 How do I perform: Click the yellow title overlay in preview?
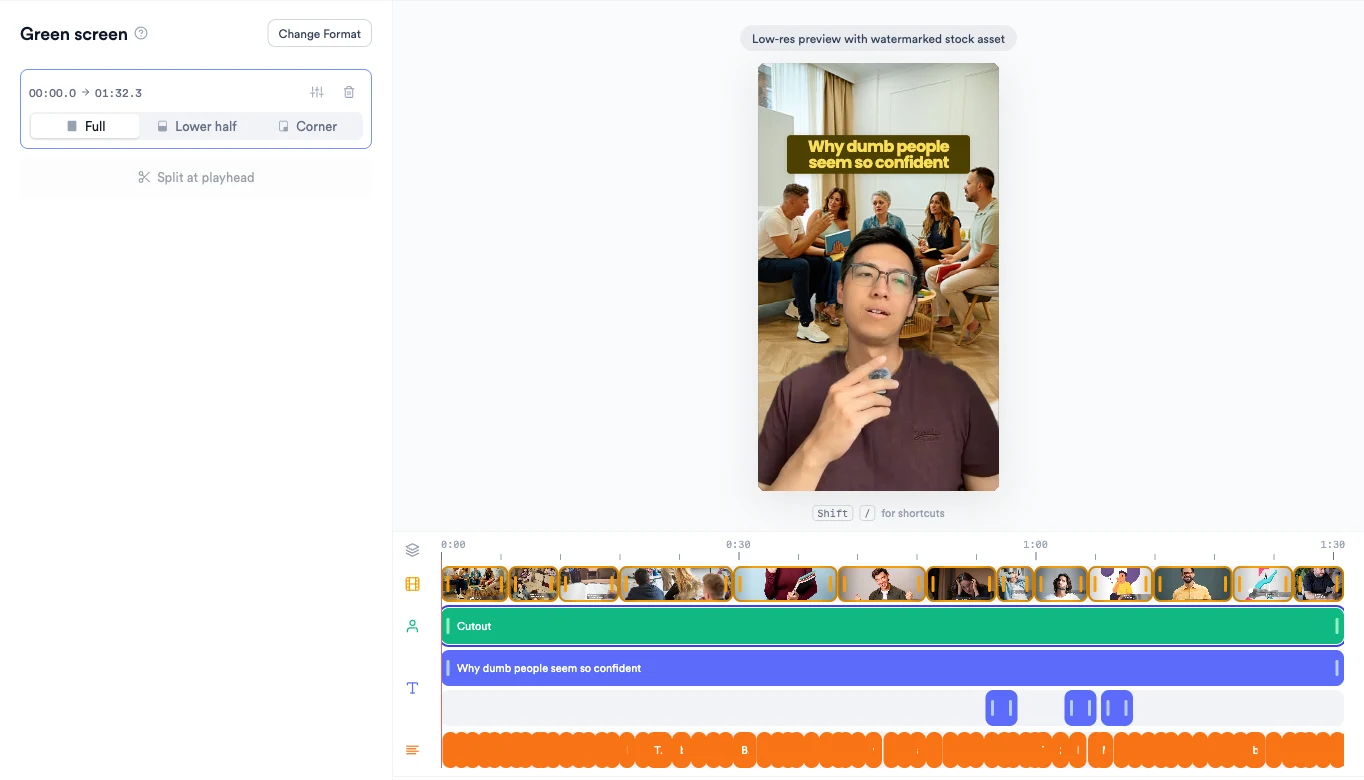click(x=878, y=154)
